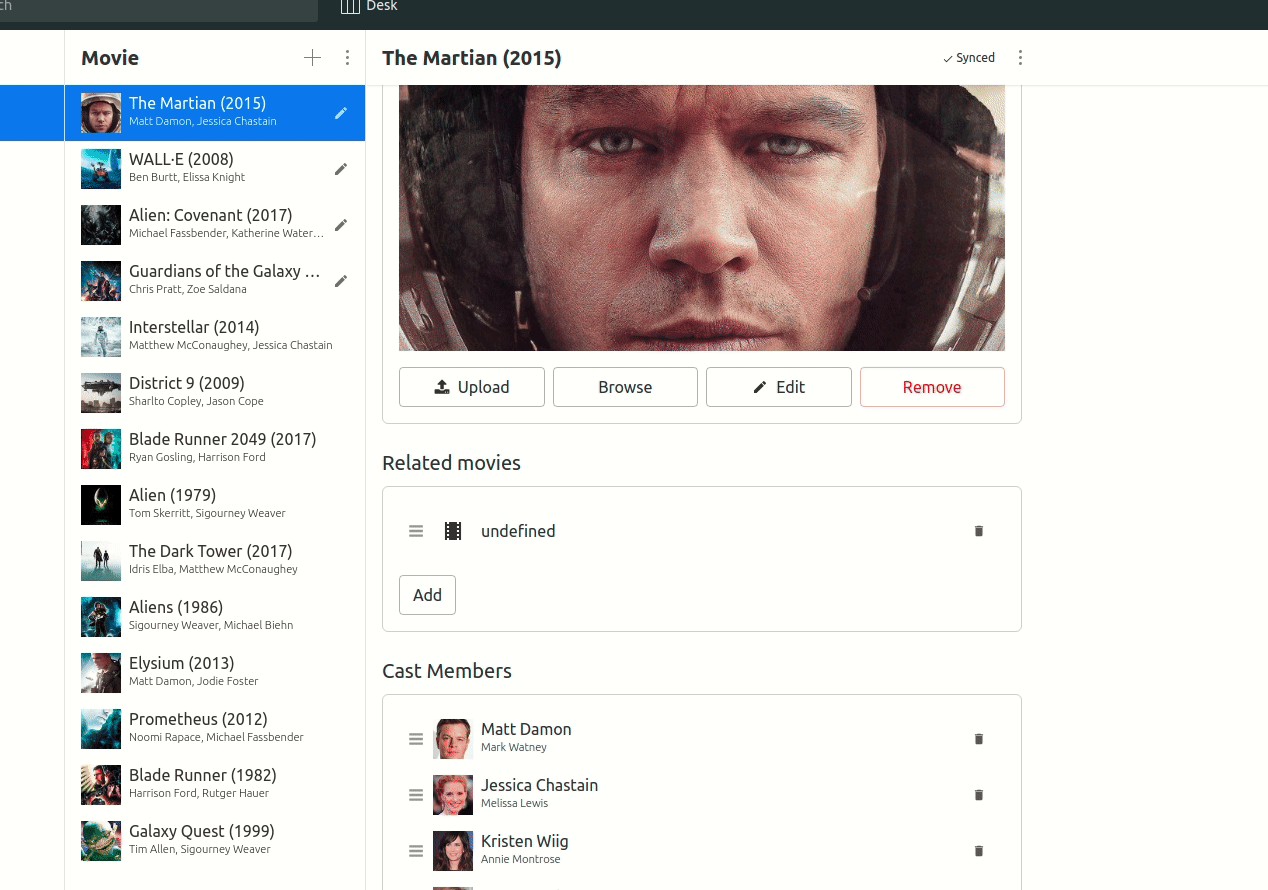Click The Martian poster image

702,218
